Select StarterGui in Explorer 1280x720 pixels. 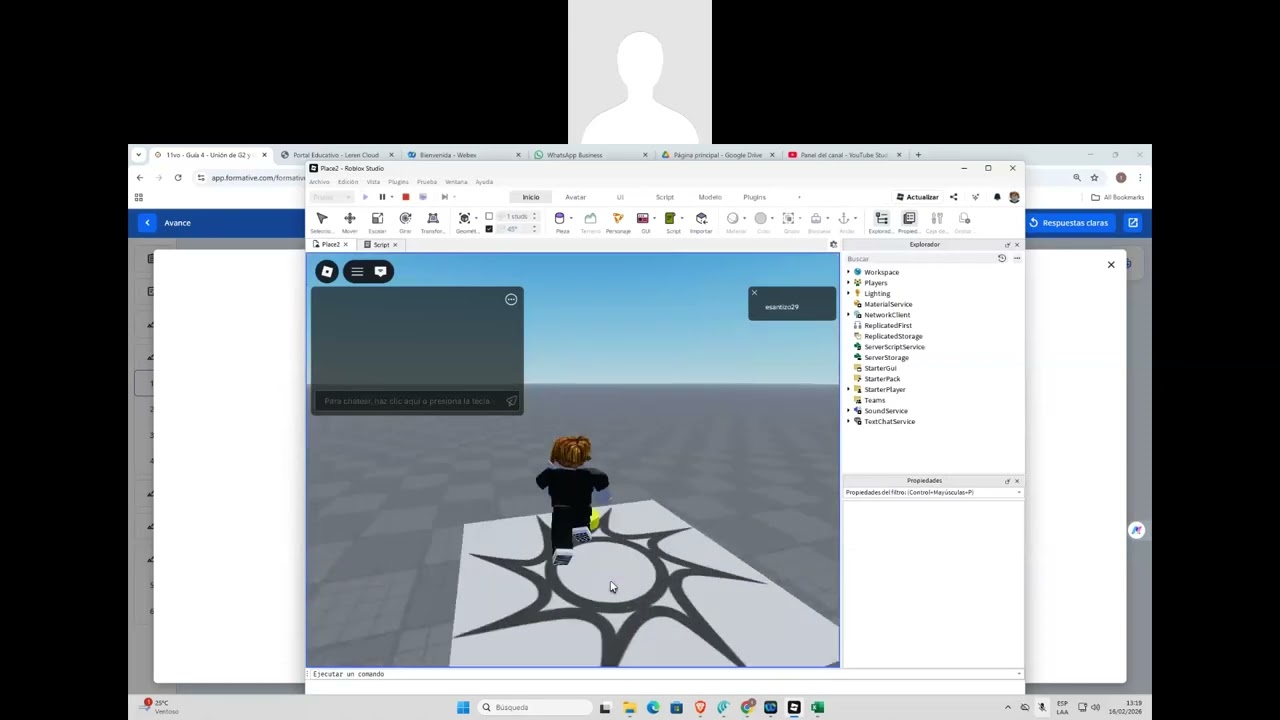880,368
